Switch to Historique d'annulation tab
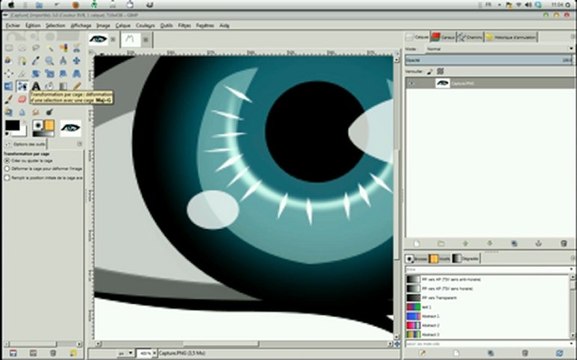The width and height of the screenshot is (577, 360). [511, 37]
